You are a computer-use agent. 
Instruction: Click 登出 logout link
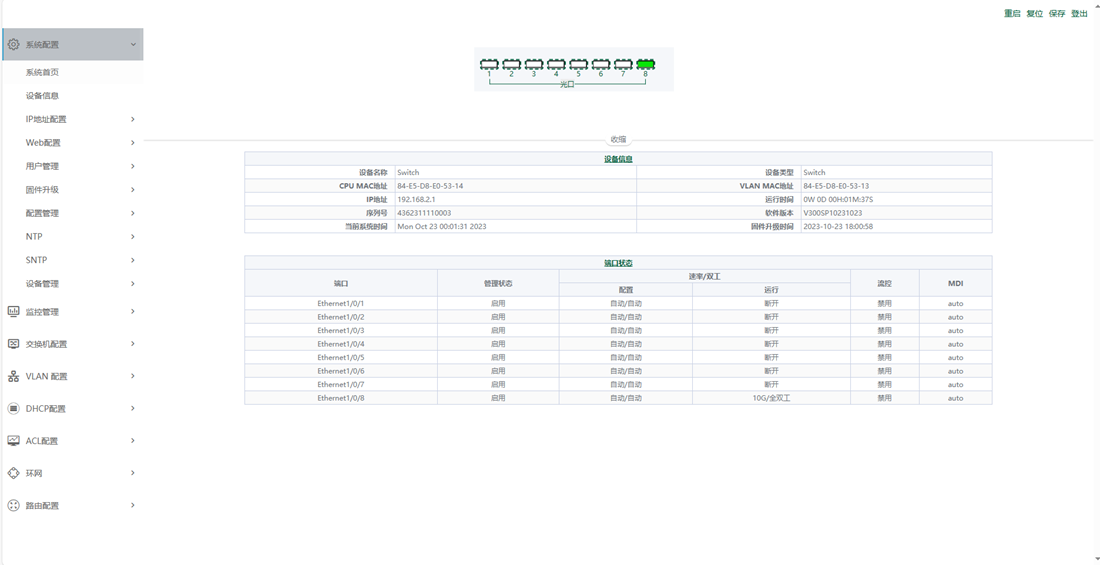coord(1080,13)
